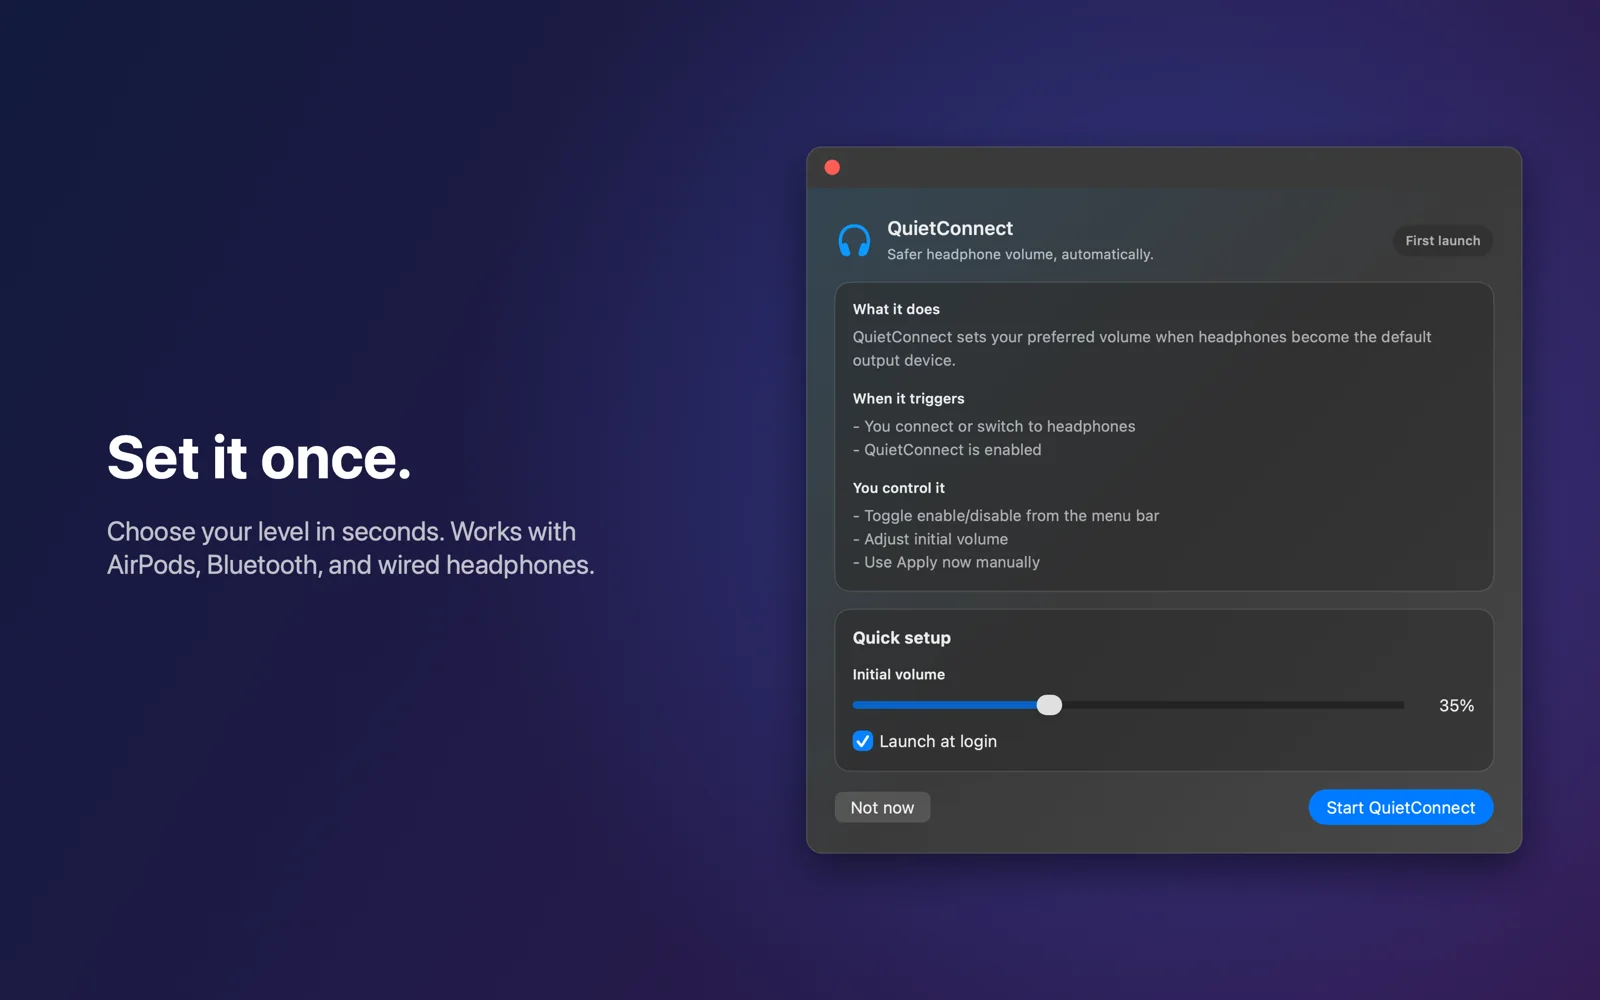Click 'Safer headphone volume, automatically.' subtitle
The height and width of the screenshot is (1000, 1600).
coord(1020,255)
